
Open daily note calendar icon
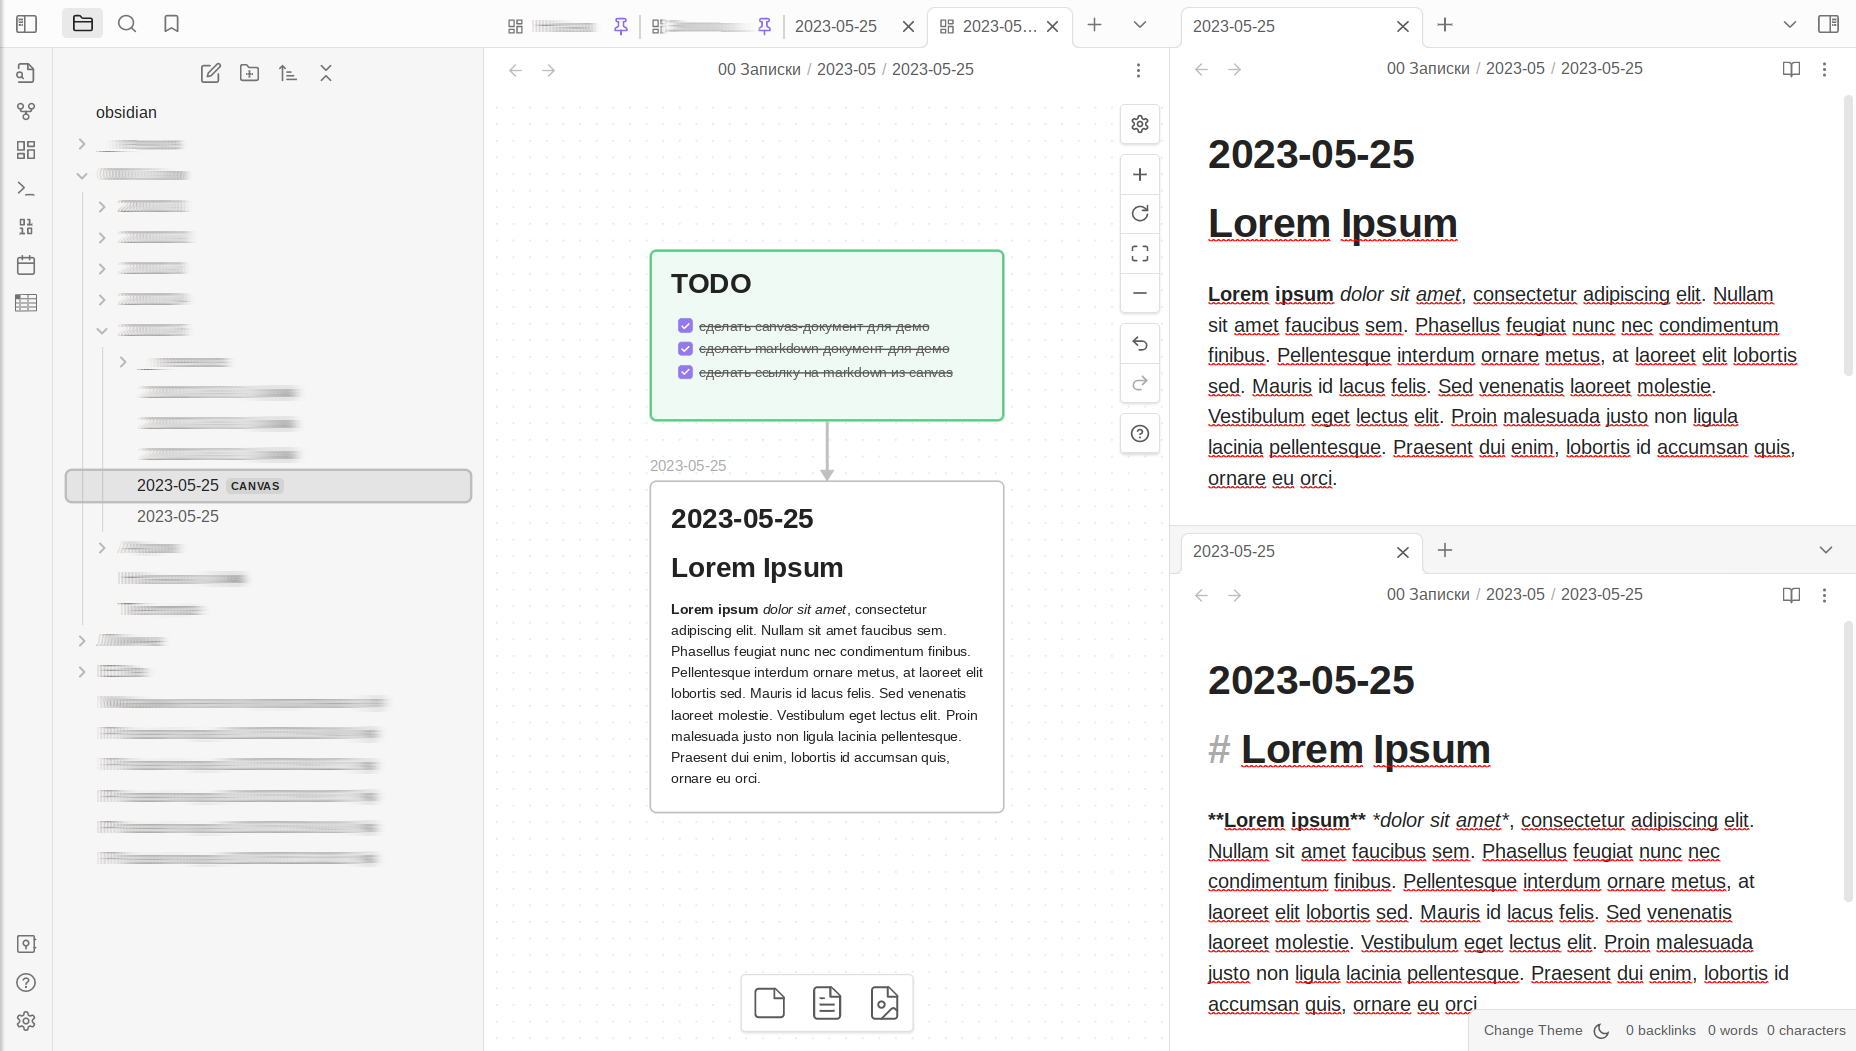[26, 265]
